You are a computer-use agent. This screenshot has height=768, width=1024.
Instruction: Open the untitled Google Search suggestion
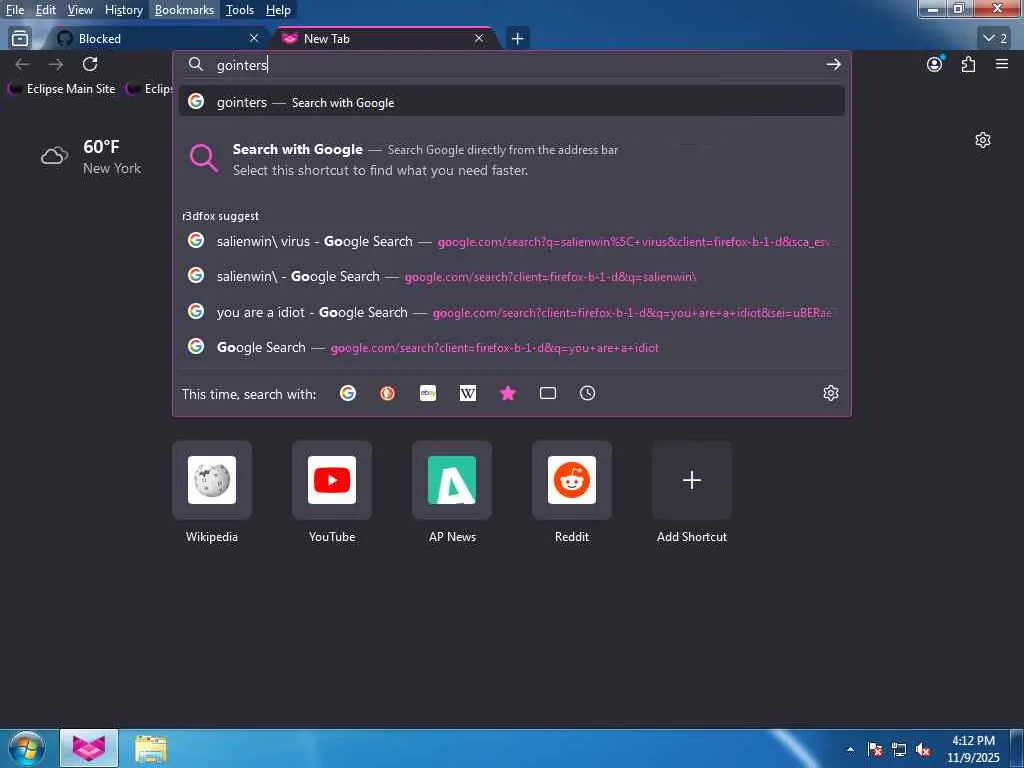[511, 347]
